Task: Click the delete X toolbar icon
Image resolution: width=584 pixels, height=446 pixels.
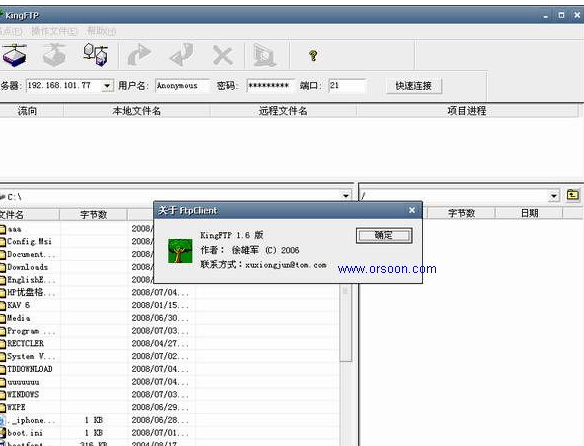Action: (223, 56)
